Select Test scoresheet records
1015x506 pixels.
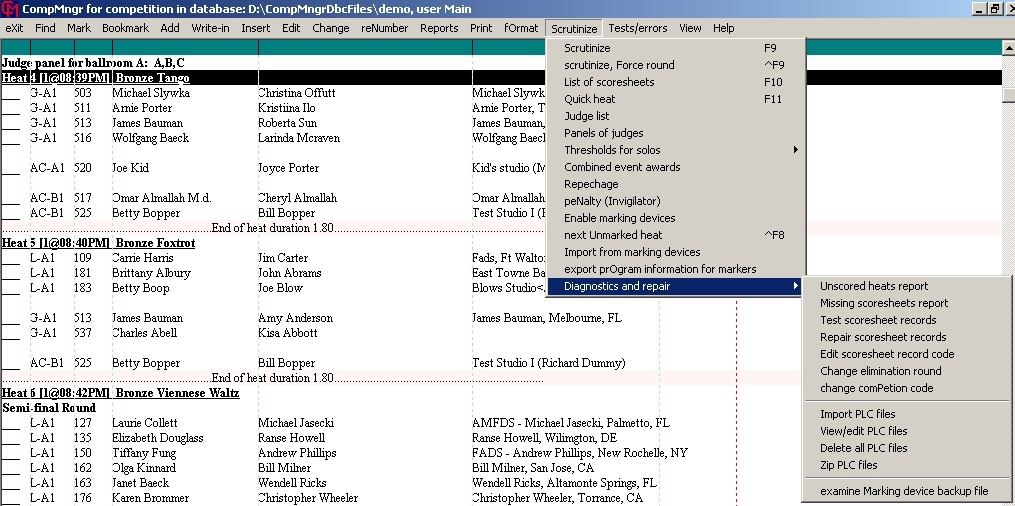point(906,320)
